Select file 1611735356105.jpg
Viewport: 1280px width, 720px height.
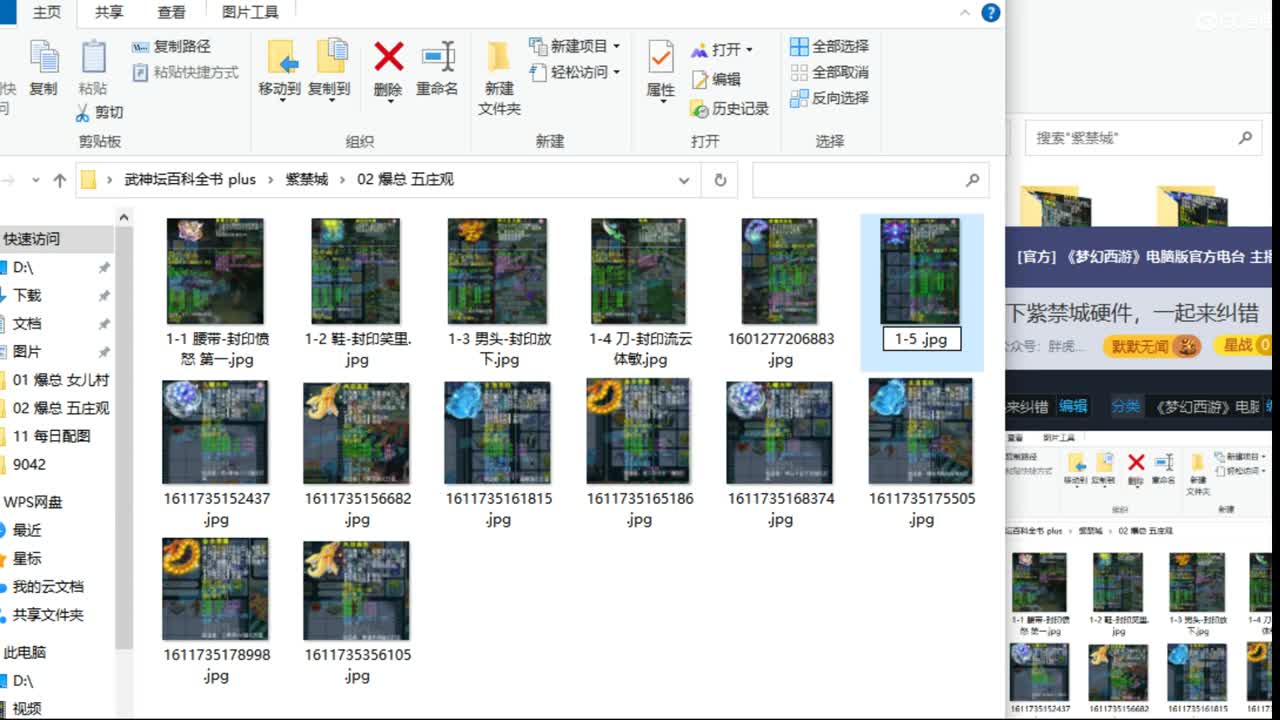(x=357, y=612)
